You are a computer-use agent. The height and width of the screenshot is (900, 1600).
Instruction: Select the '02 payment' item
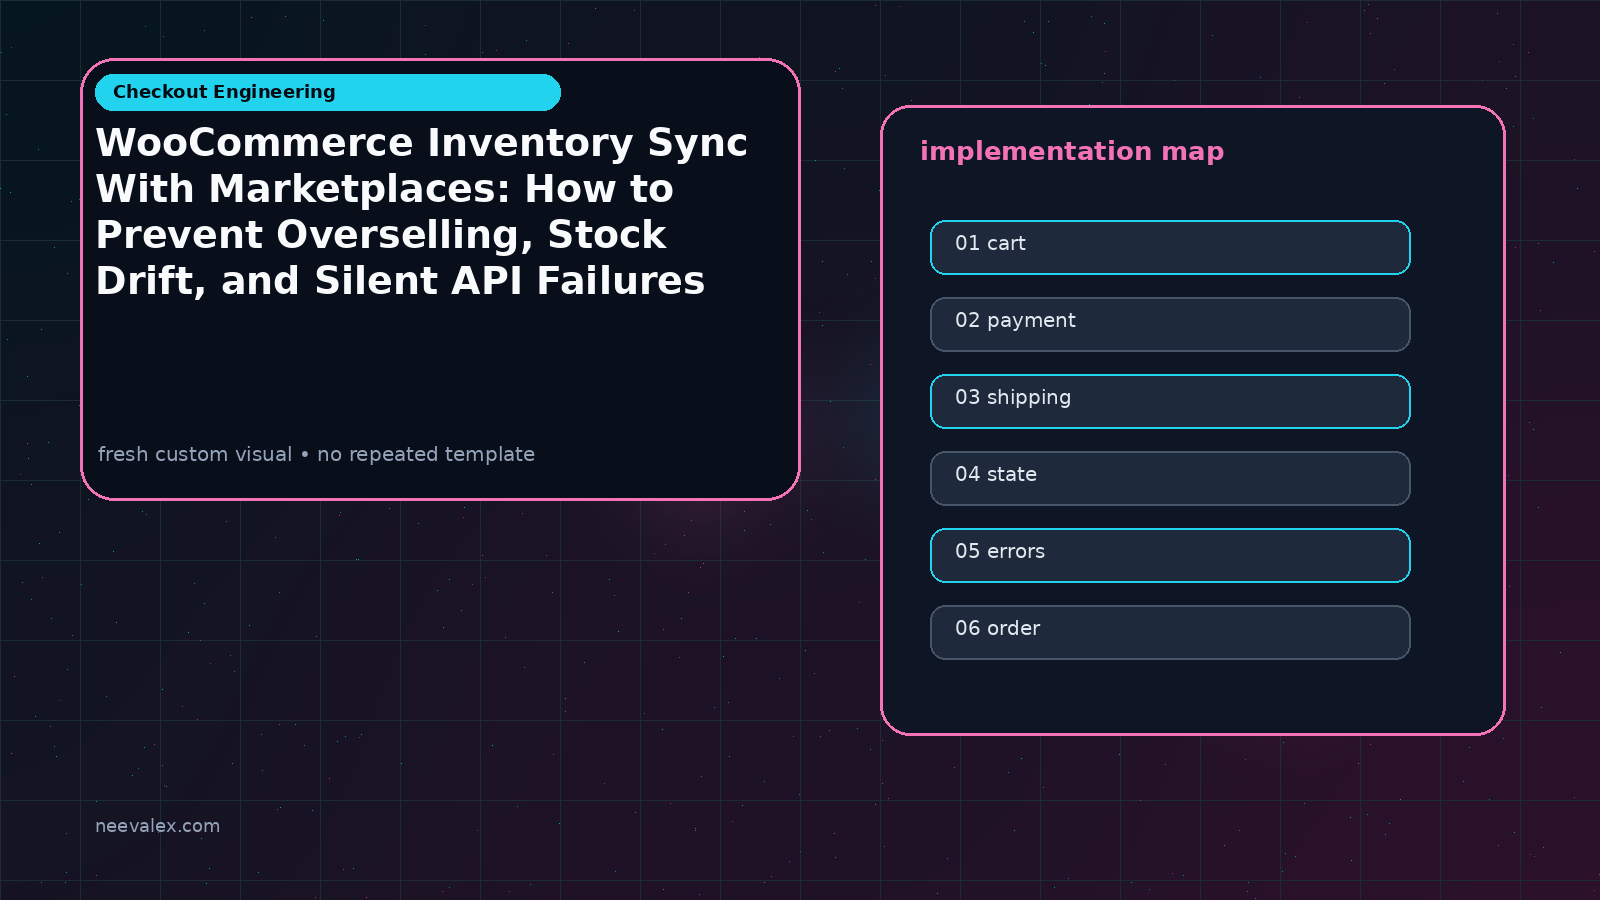coord(1170,324)
